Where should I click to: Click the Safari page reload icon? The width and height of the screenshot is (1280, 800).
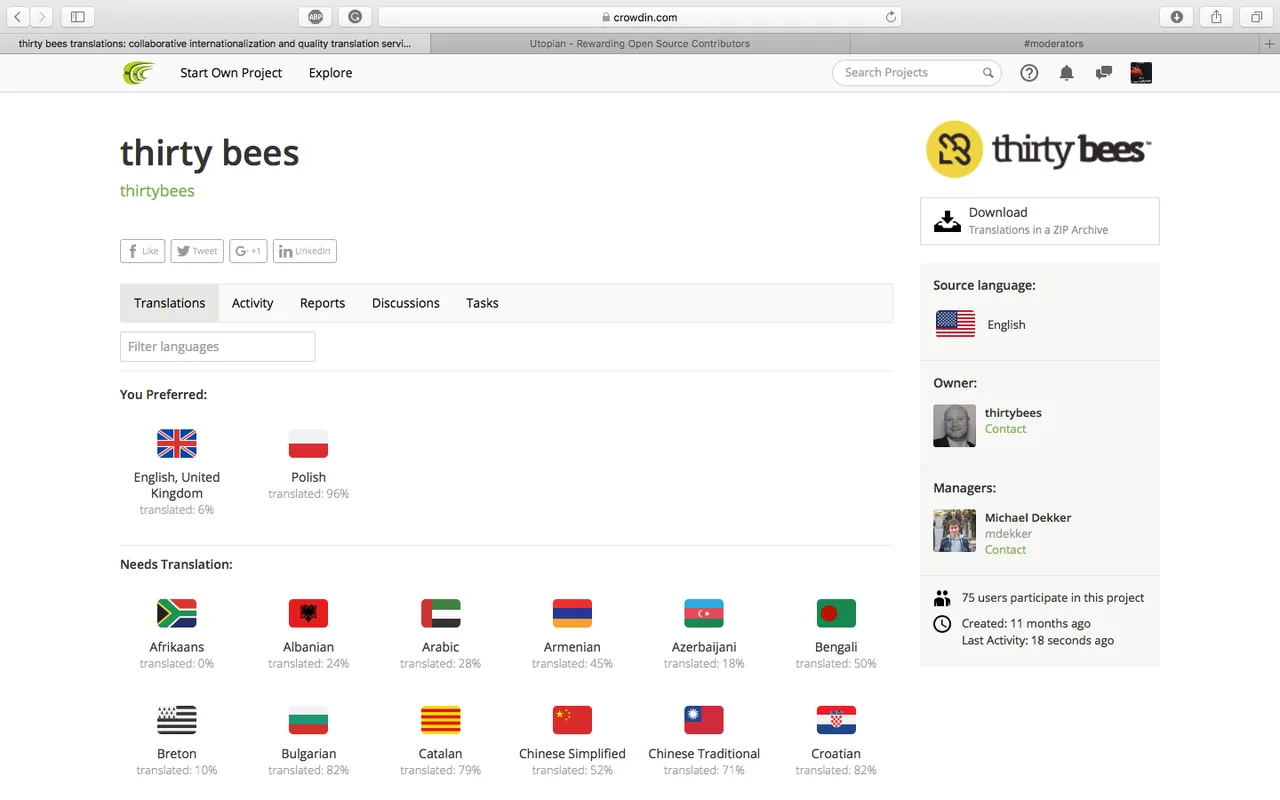point(891,17)
